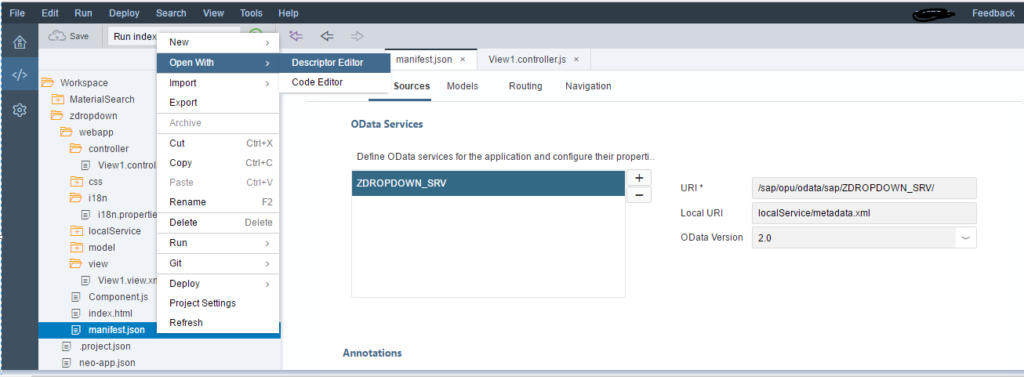The width and height of the screenshot is (1024, 377).
Task: Select Export in context menu
Action: pos(218,103)
